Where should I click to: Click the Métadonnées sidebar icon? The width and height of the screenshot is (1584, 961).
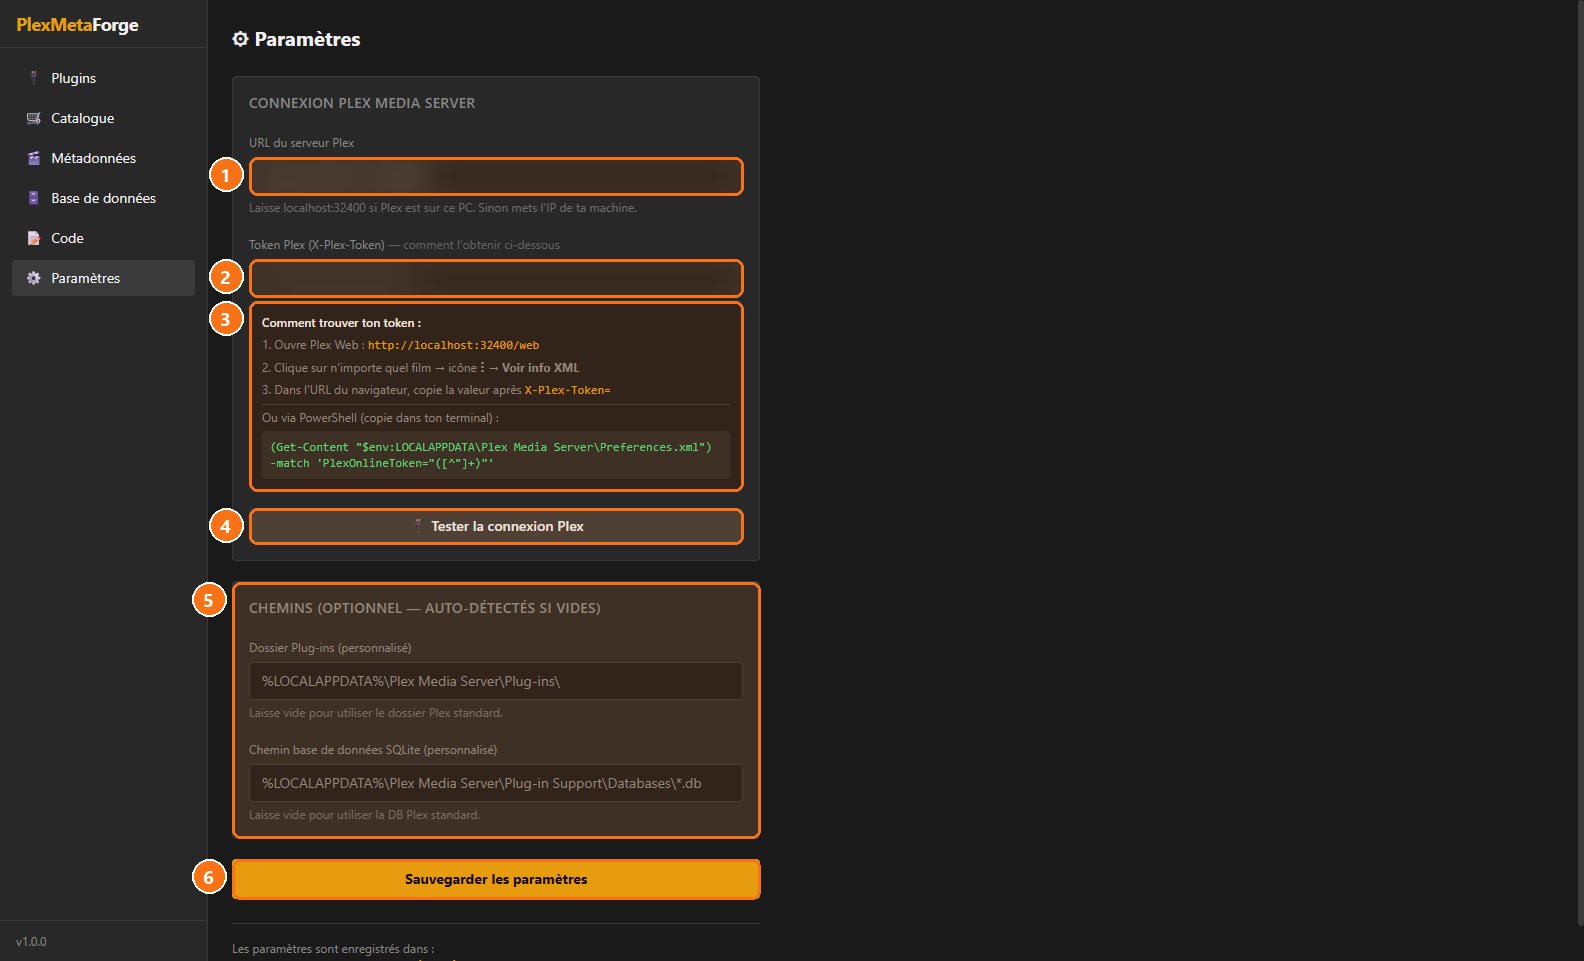[33, 158]
